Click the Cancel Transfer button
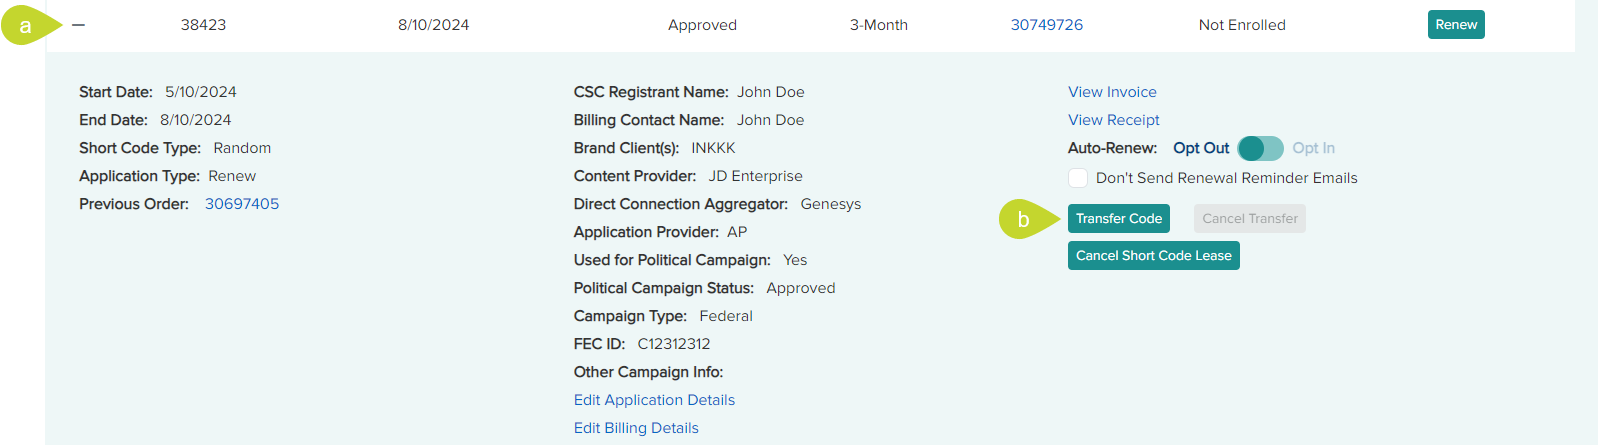 pyautogui.click(x=1250, y=219)
